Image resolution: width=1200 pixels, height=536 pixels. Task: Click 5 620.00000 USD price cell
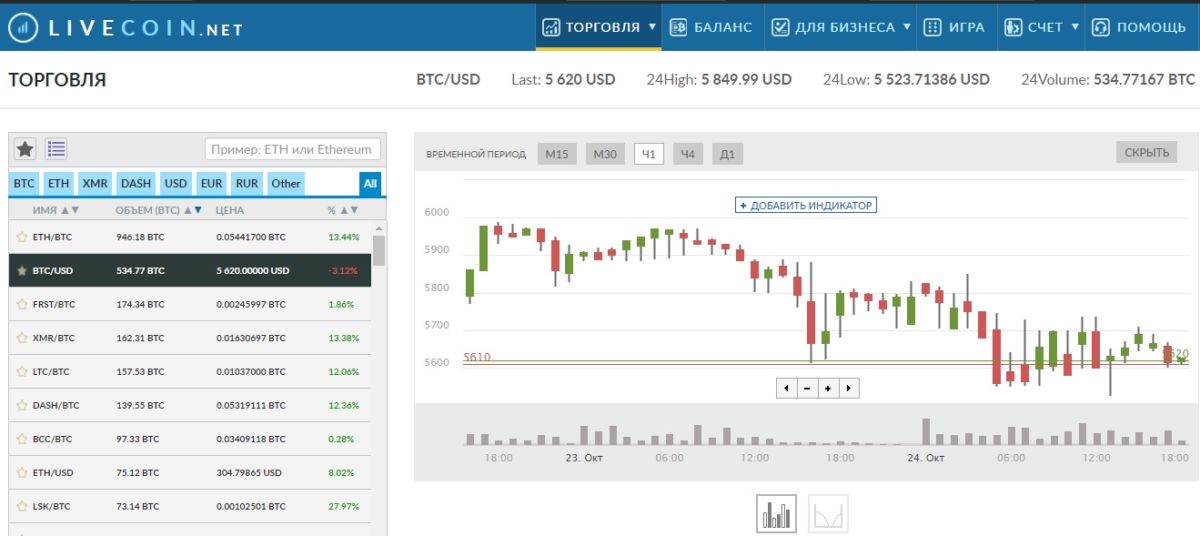(253, 270)
